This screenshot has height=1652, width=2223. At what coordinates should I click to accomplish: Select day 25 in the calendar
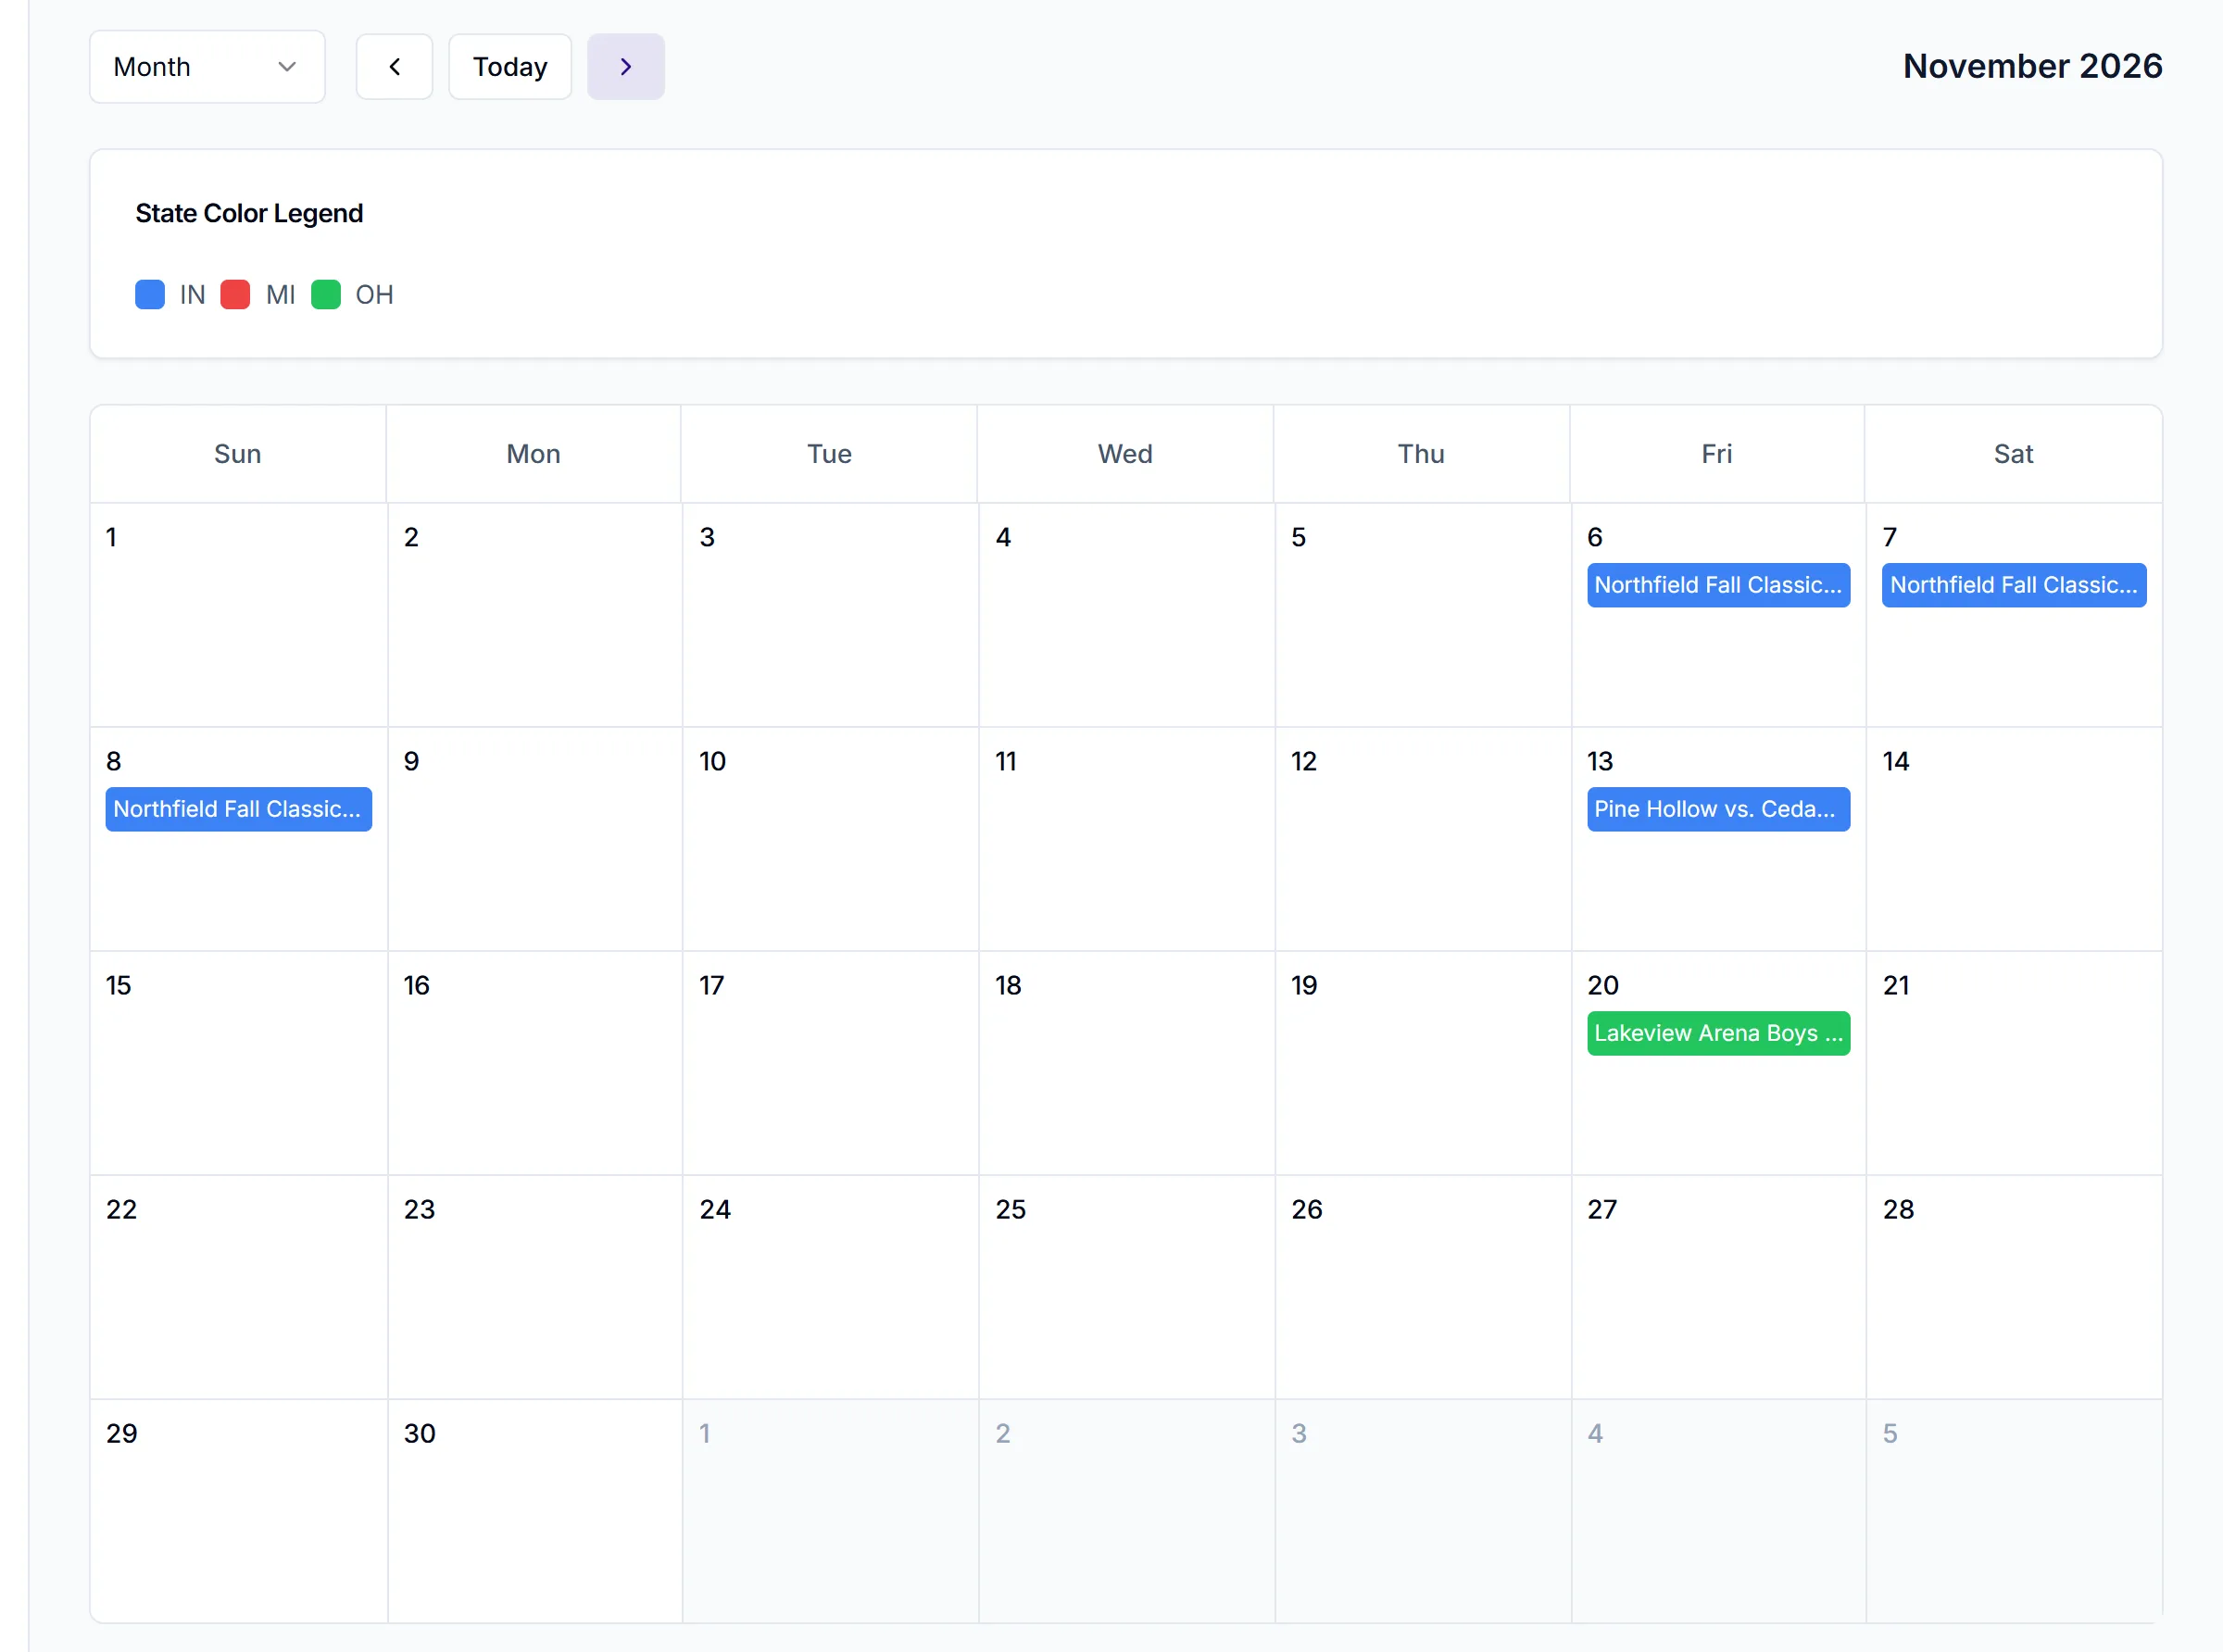[x=1126, y=1287]
